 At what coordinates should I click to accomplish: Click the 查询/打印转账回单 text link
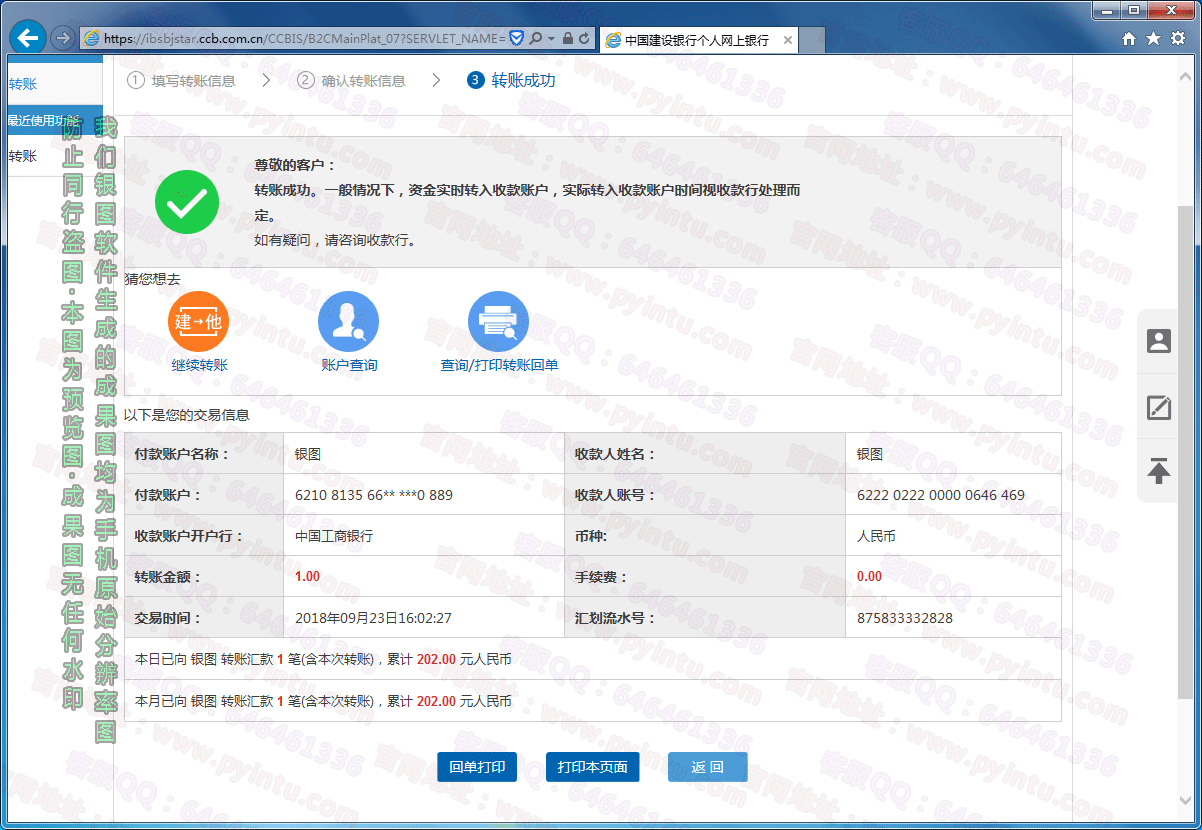[500, 366]
